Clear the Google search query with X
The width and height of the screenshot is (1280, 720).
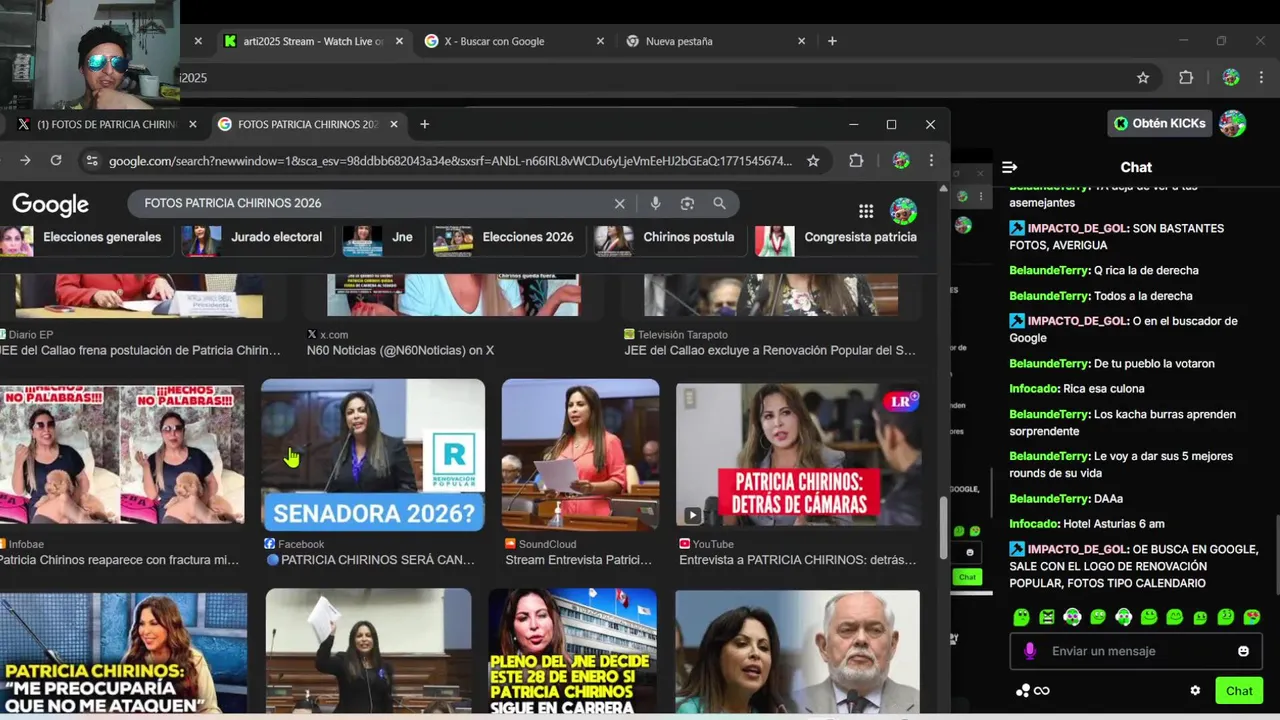(x=619, y=203)
